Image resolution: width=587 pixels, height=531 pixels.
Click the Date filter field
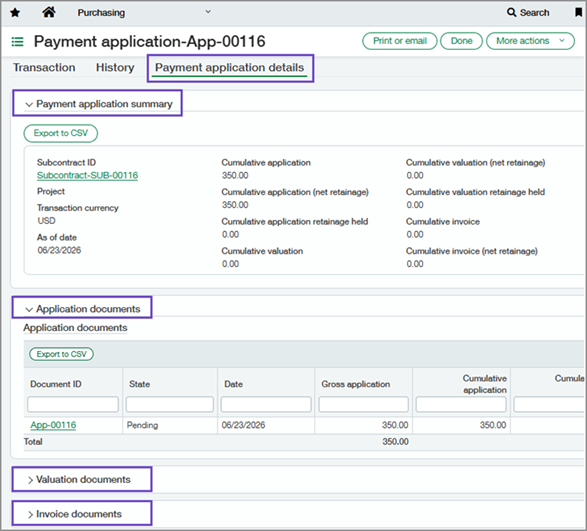tap(266, 404)
